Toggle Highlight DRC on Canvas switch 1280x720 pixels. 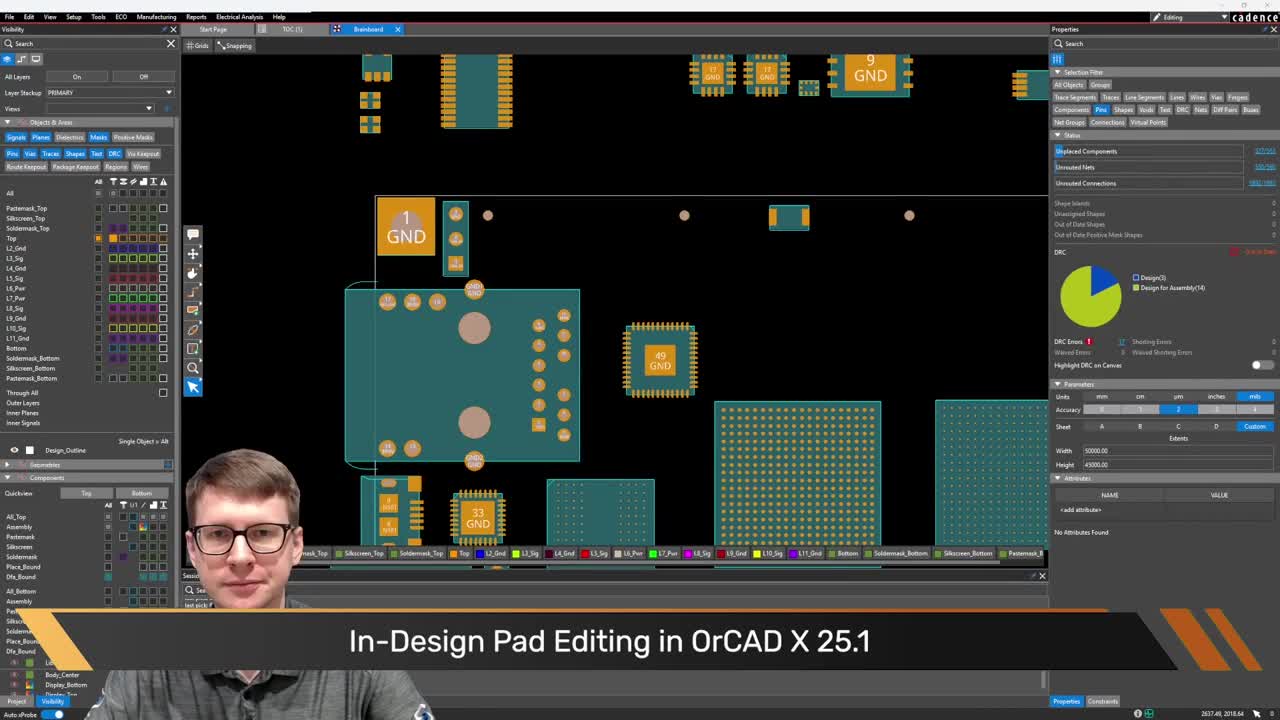[1262, 365]
